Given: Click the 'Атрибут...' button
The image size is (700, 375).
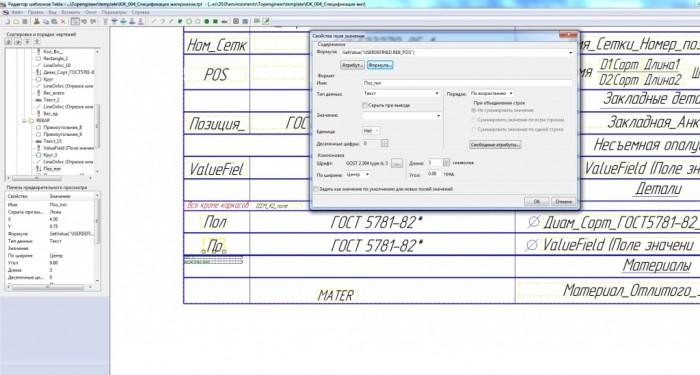Looking at the screenshot, I should click(x=352, y=65).
